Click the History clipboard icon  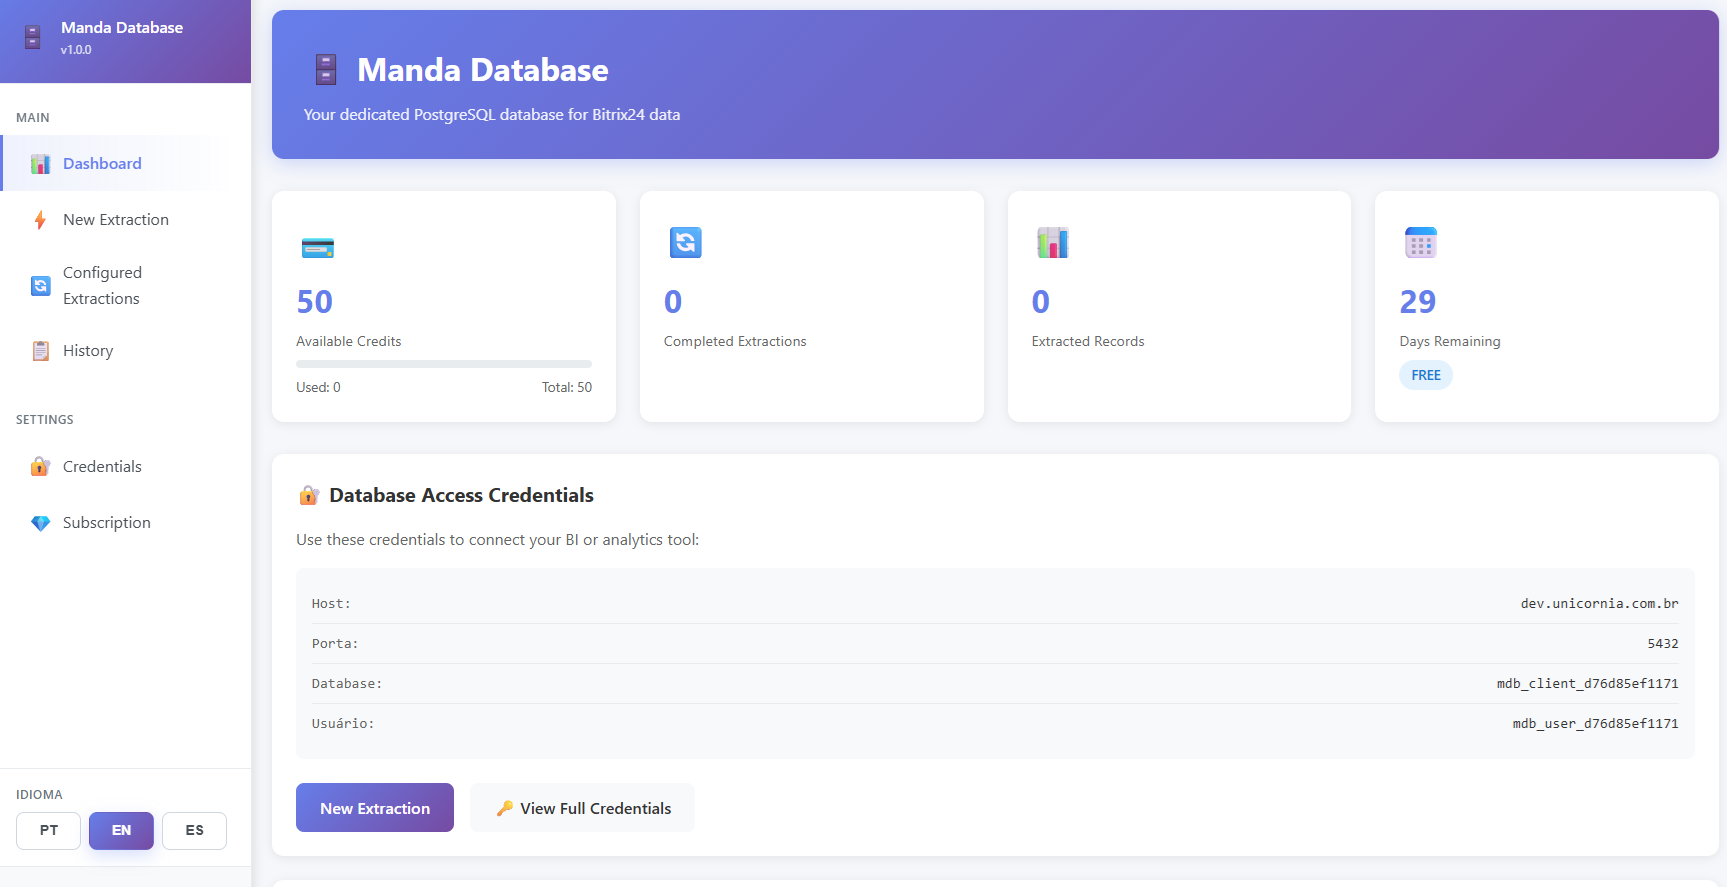pos(40,351)
